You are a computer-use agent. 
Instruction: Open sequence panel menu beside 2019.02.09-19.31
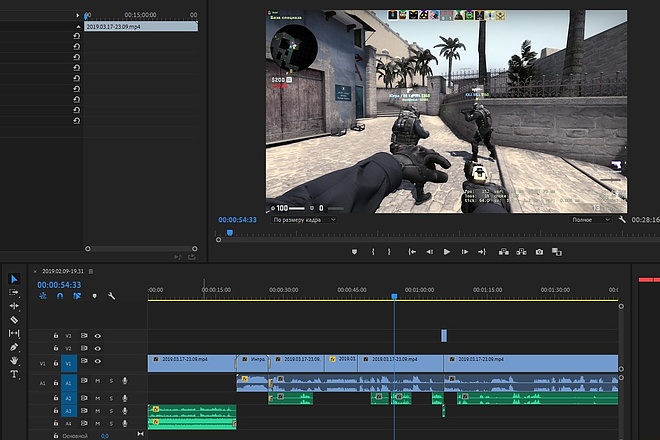tap(91, 271)
